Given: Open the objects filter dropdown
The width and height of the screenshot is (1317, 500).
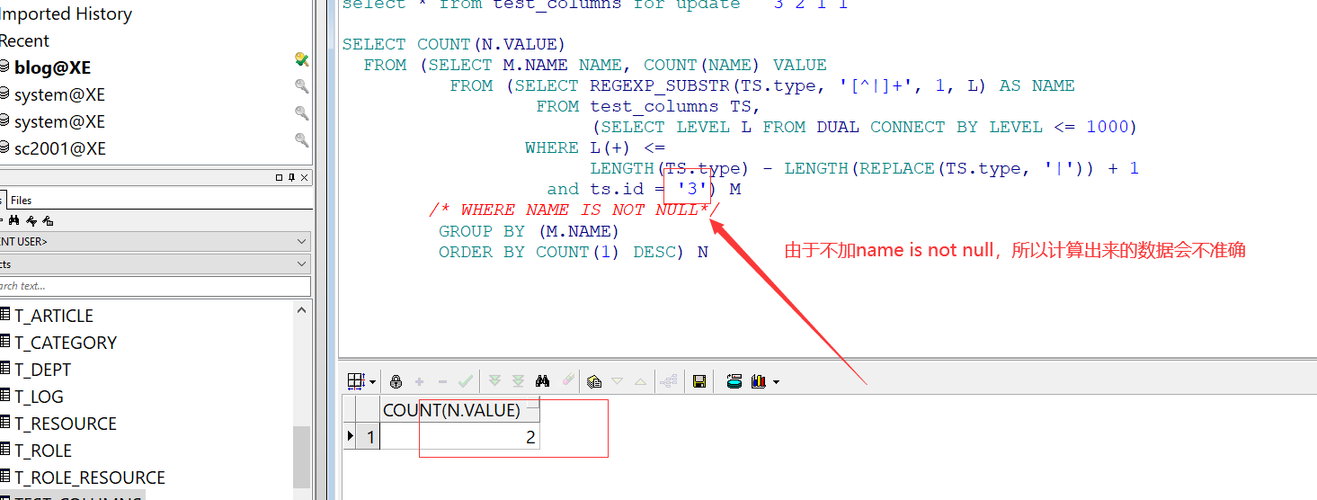Looking at the screenshot, I should (155, 264).
